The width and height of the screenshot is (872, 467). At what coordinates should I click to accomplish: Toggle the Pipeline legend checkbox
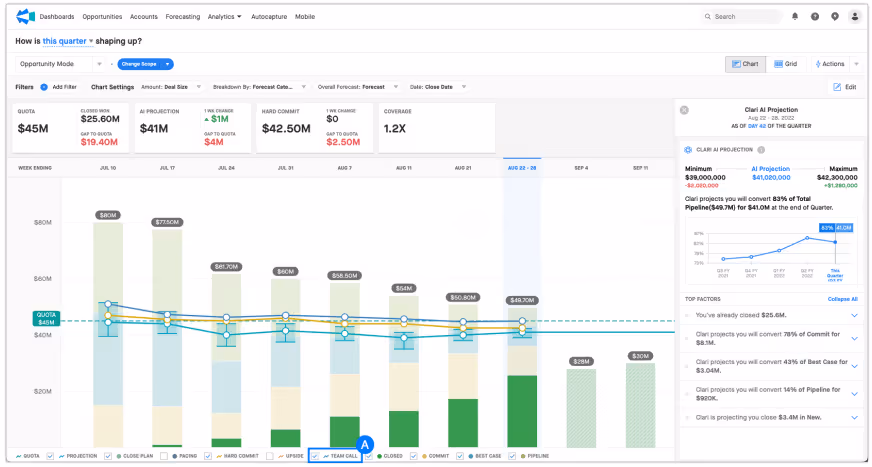click(x=512, y=456)
